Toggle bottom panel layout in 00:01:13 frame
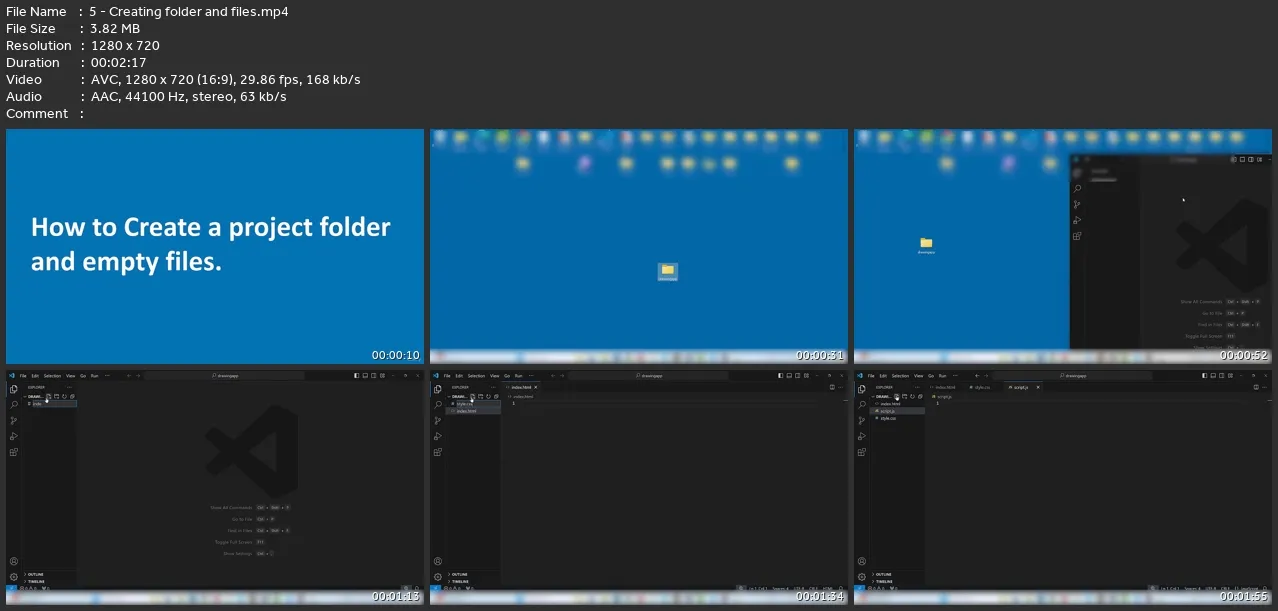 pyautogui.click(x=366, y=375)
